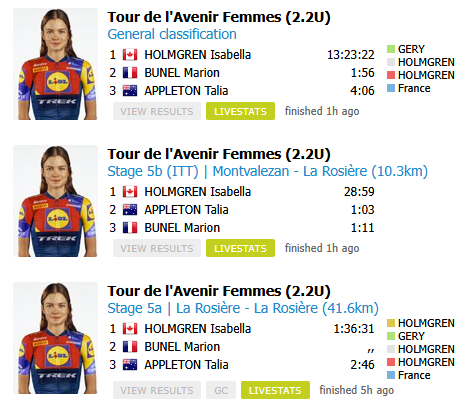This screenshot has width=470, height=413.
Task: Click LIVESTATS button under General classification
Action: tap(240, 111)
